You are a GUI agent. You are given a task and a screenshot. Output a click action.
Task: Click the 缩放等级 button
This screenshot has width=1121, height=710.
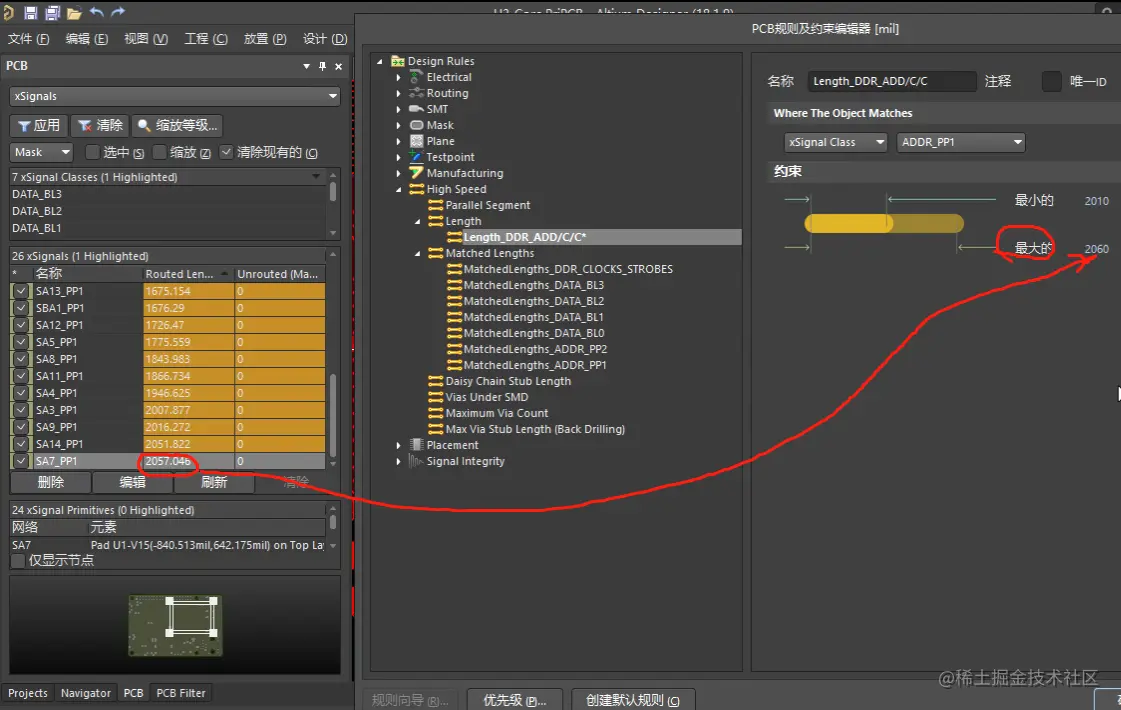pyautogui.click(x=177, y=125)
